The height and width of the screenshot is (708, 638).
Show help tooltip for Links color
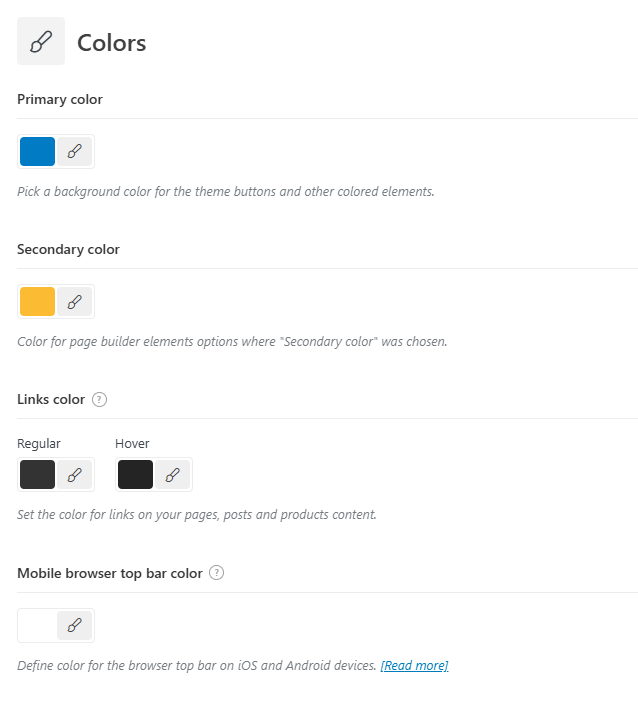tap(99, 400)
